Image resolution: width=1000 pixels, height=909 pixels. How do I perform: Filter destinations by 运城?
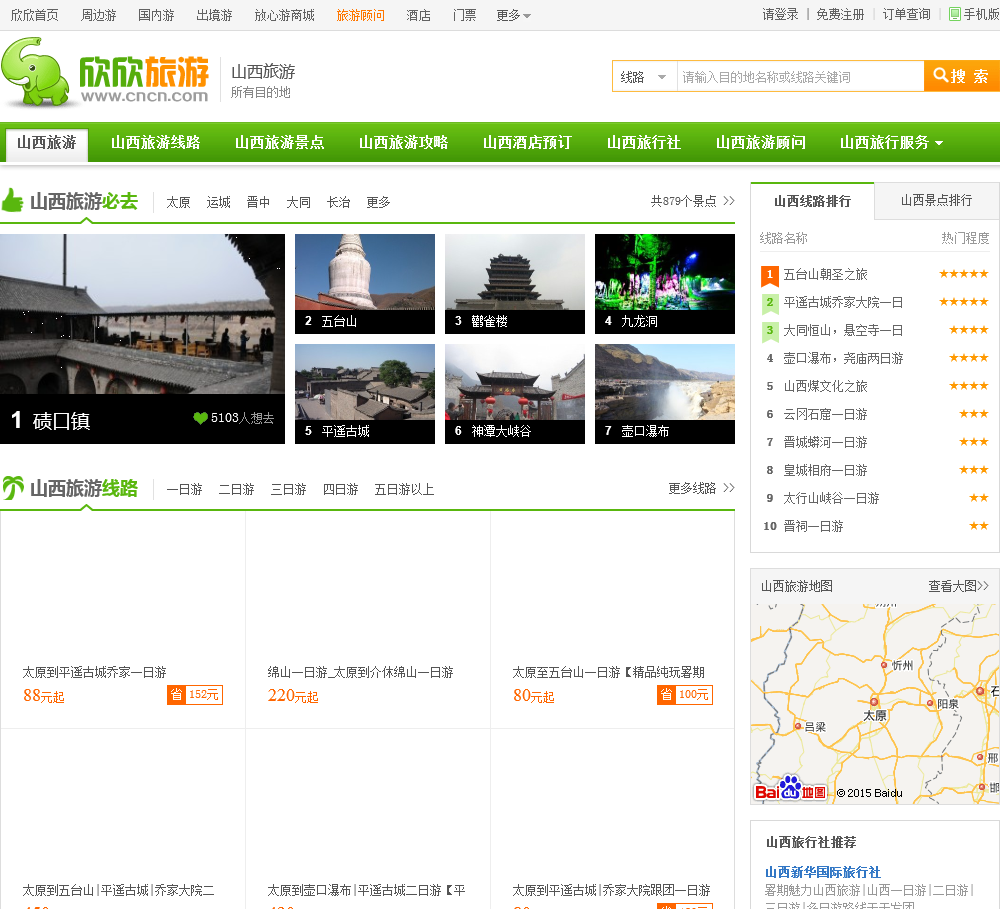[x=218, y=202]
